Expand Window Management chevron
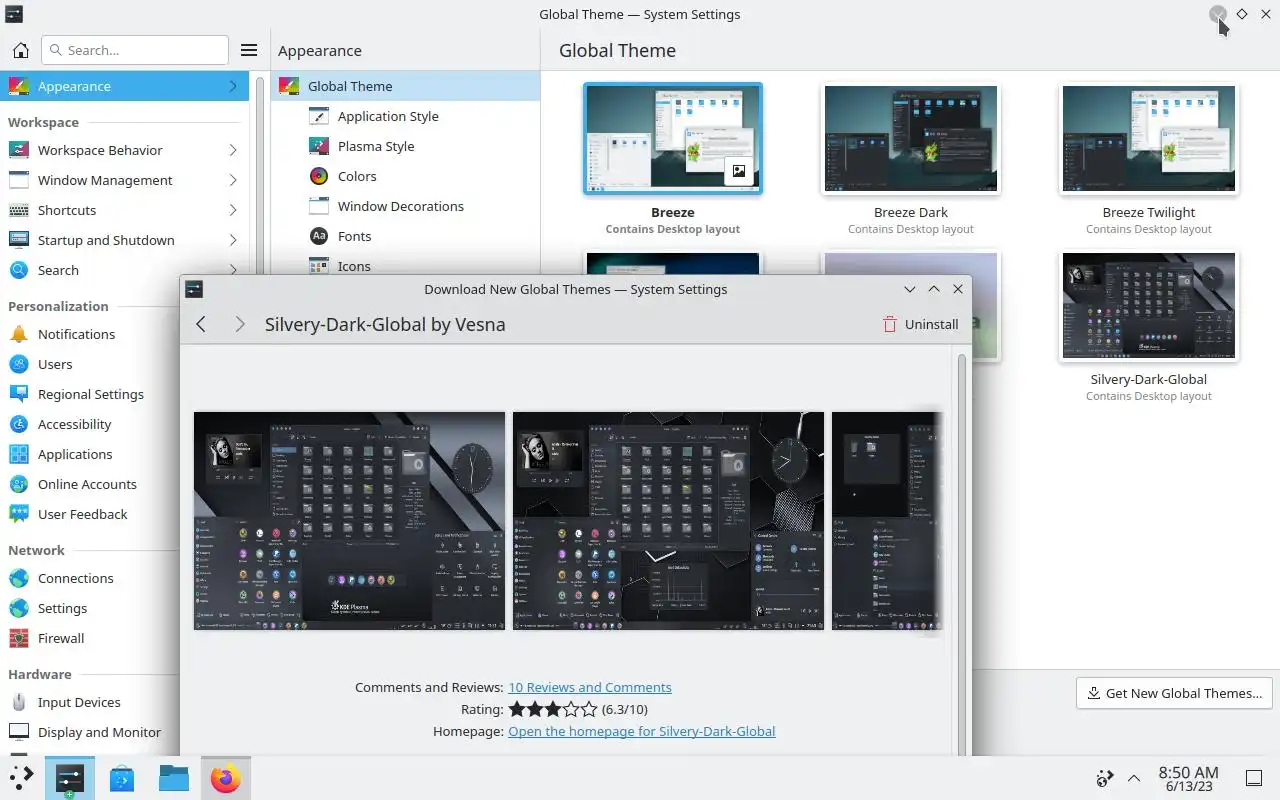1280x800 pixels. tap(233, 180)
